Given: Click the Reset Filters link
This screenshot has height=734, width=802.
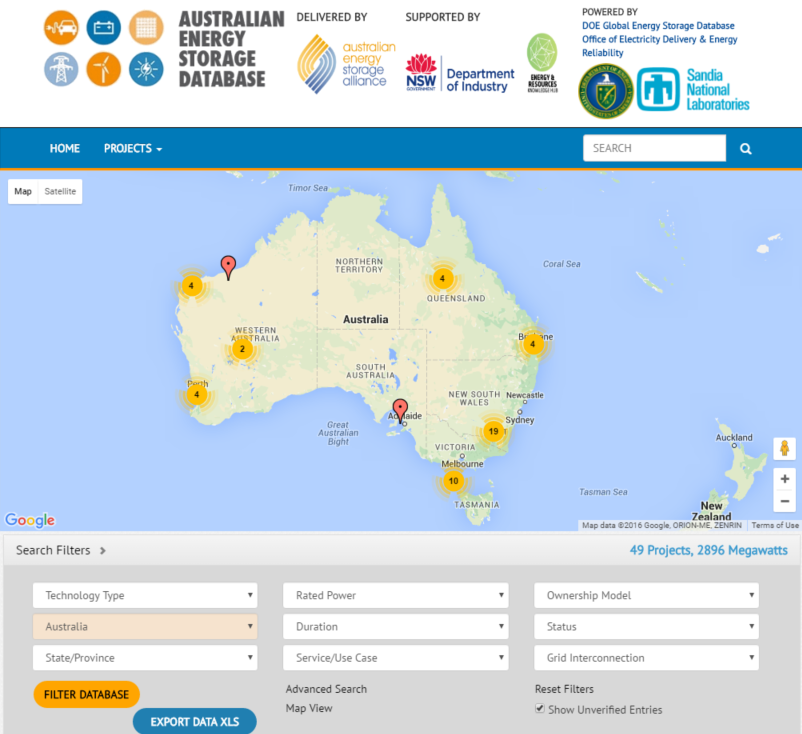Looking at the screenshot, I should [564, 689].
